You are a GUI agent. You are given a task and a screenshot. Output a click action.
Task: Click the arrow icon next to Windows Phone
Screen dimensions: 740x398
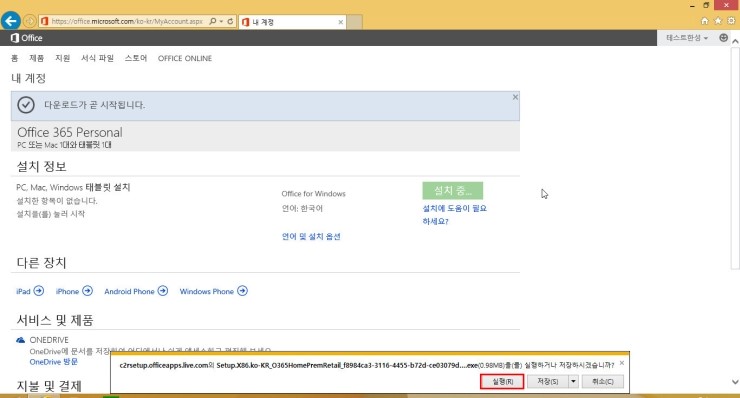pyautogui.click(x=242, y=291)
